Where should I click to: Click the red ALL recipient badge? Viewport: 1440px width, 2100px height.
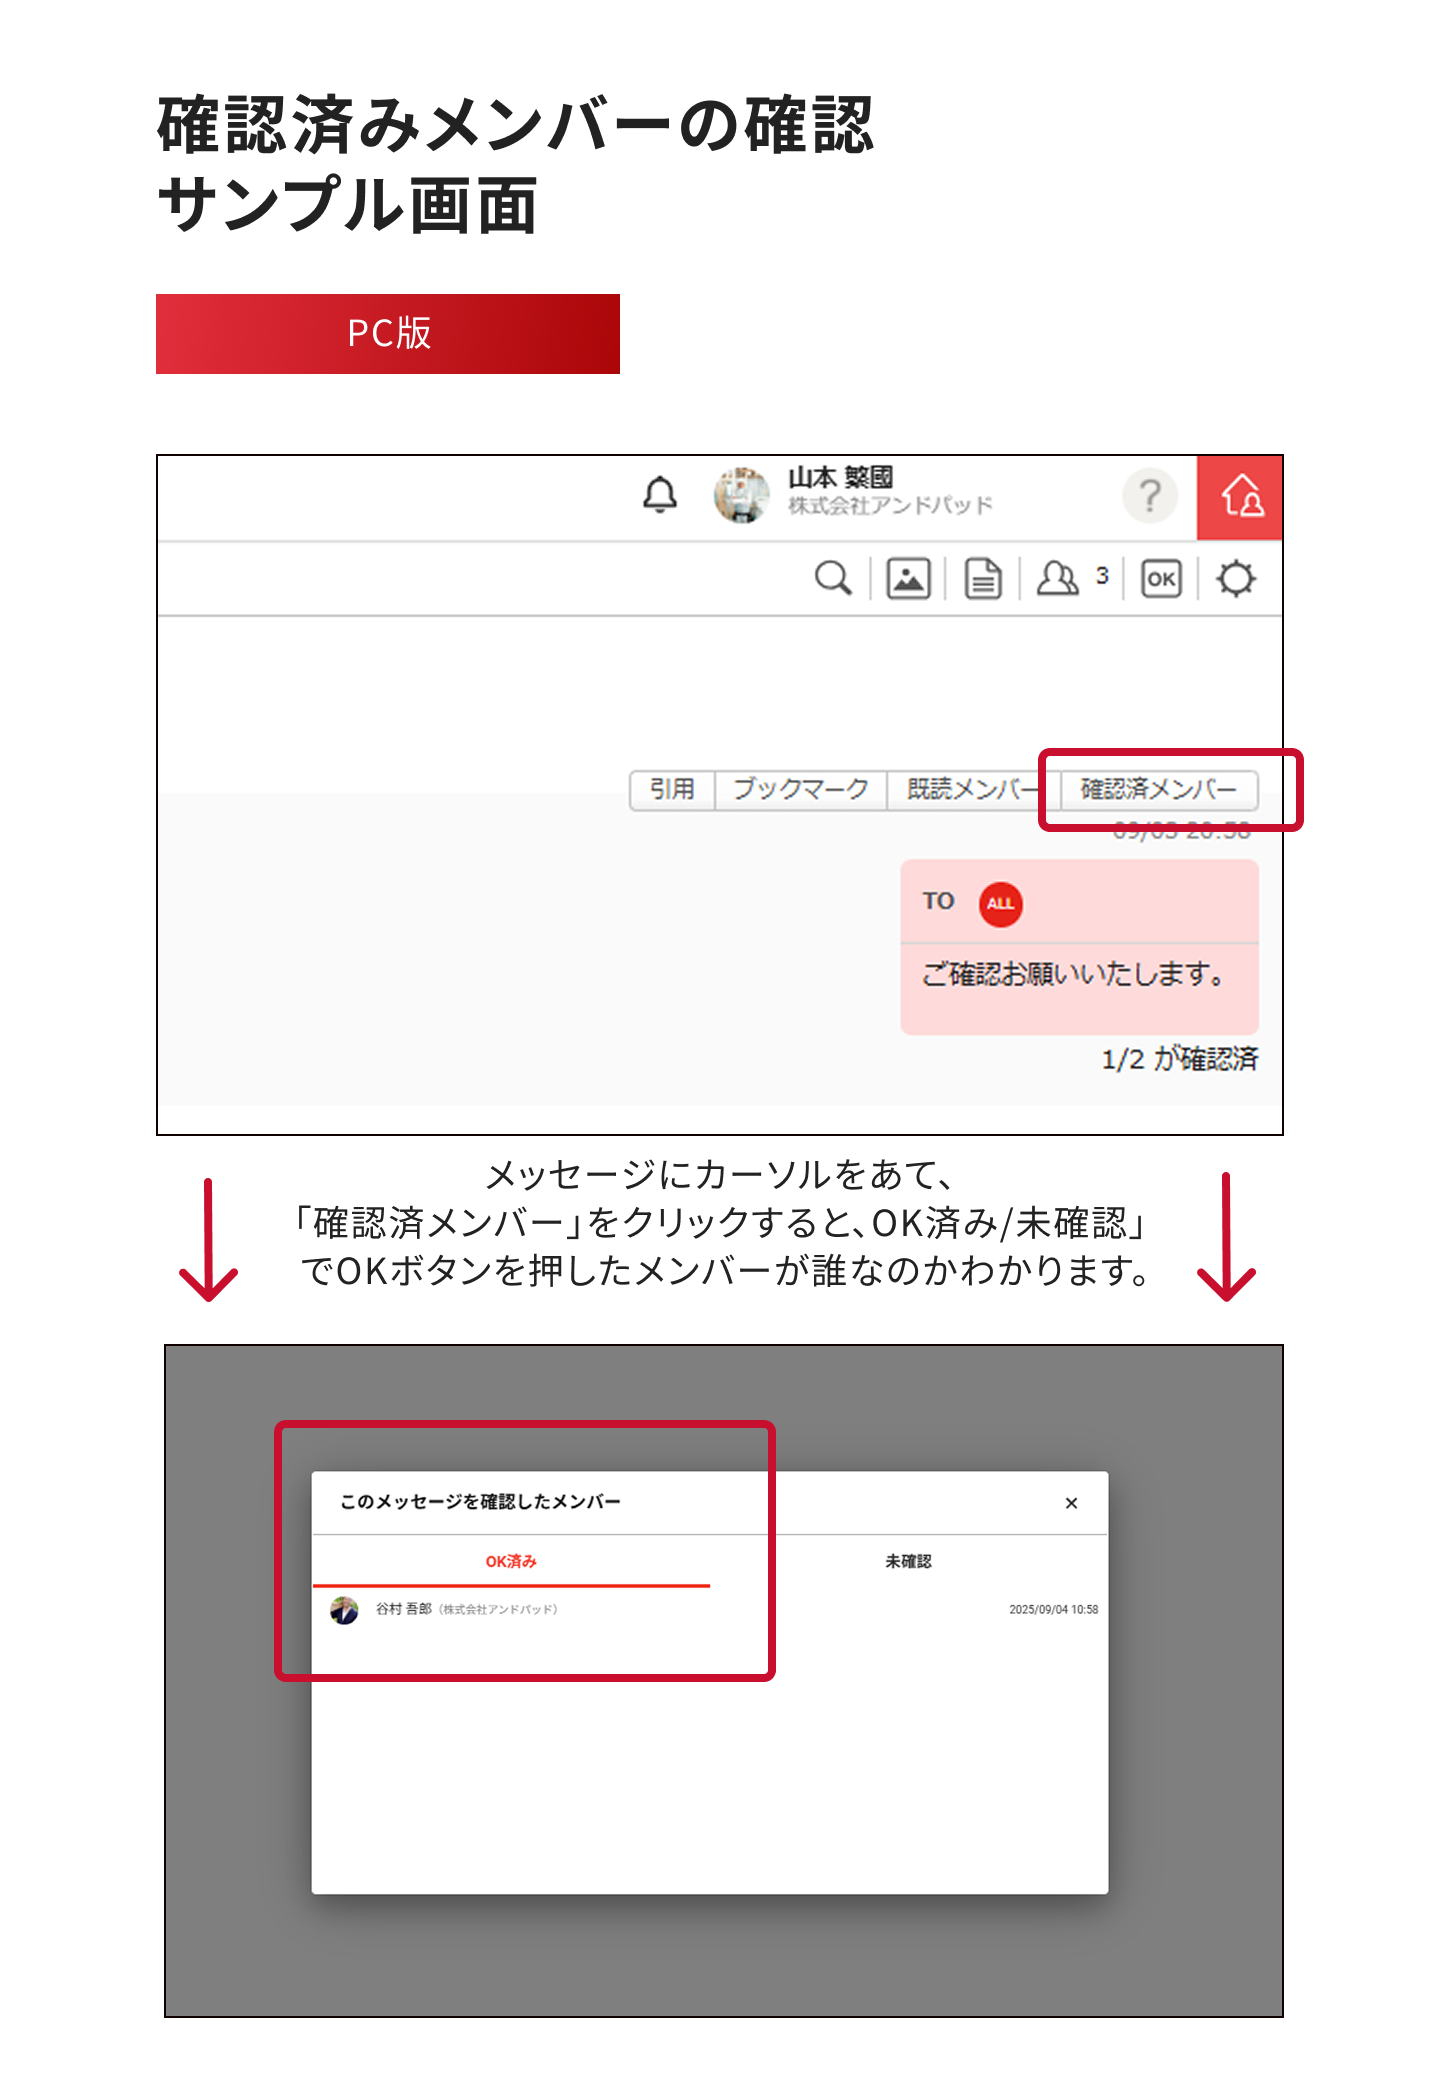1000,904
